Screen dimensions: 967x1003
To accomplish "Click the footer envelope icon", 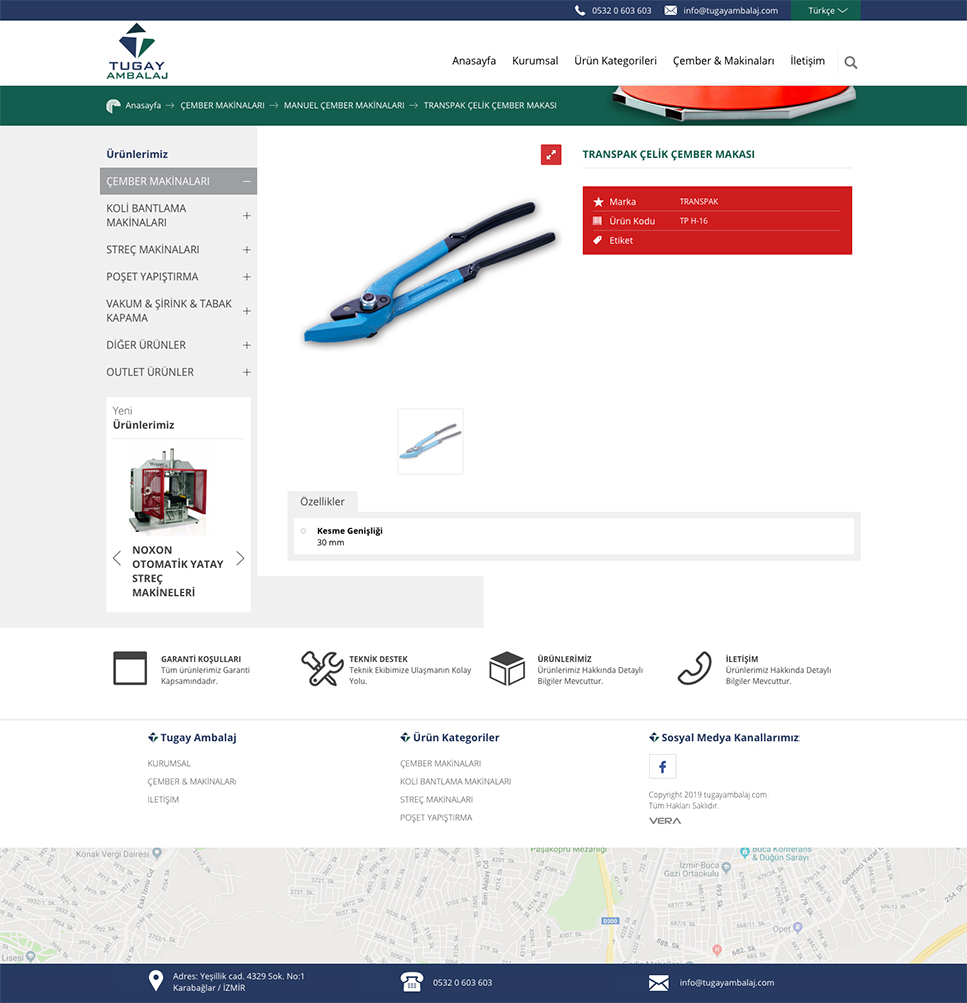I will 659,983.
